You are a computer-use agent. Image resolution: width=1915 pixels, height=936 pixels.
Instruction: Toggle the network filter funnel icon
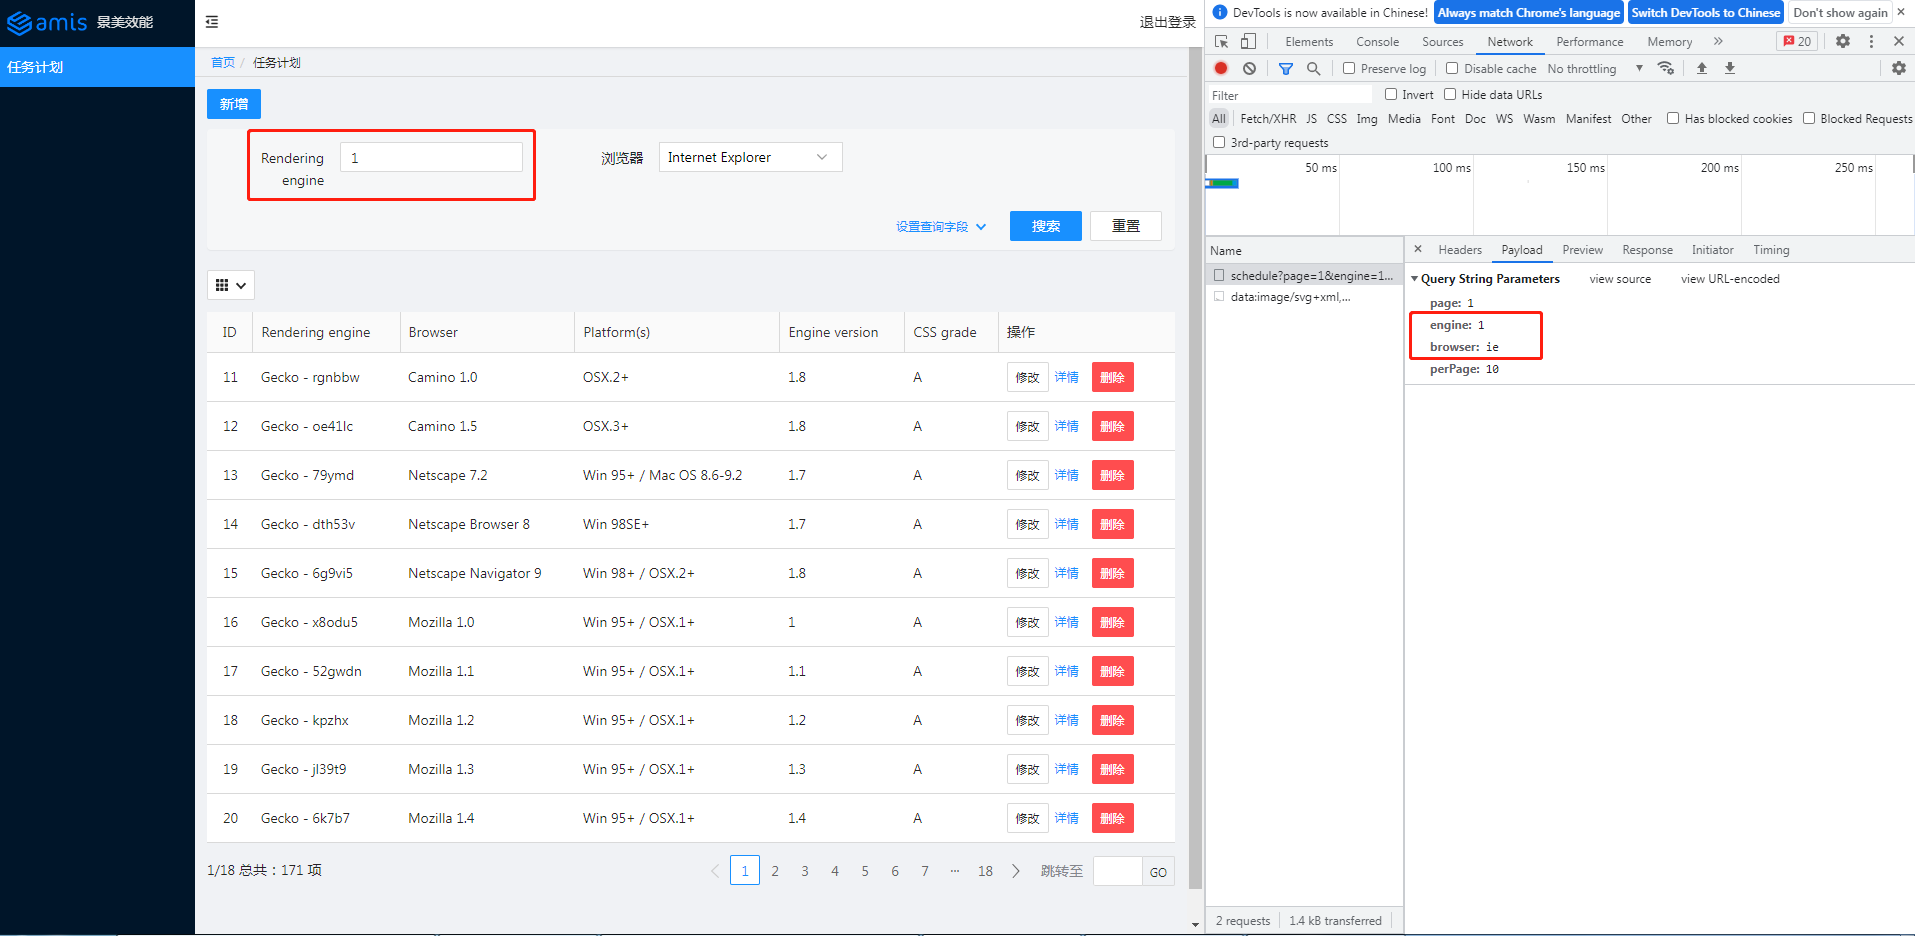coord(1286,69)
